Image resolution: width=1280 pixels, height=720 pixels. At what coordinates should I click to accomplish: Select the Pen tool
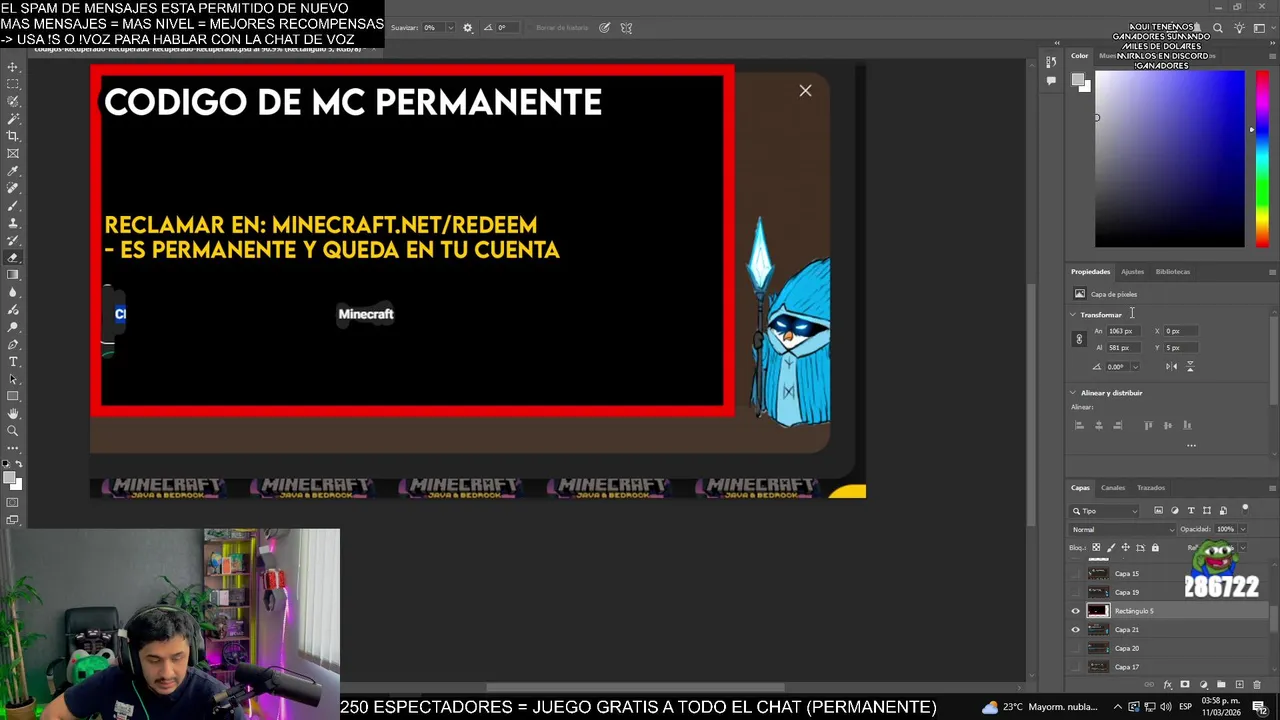click(13, 344)
